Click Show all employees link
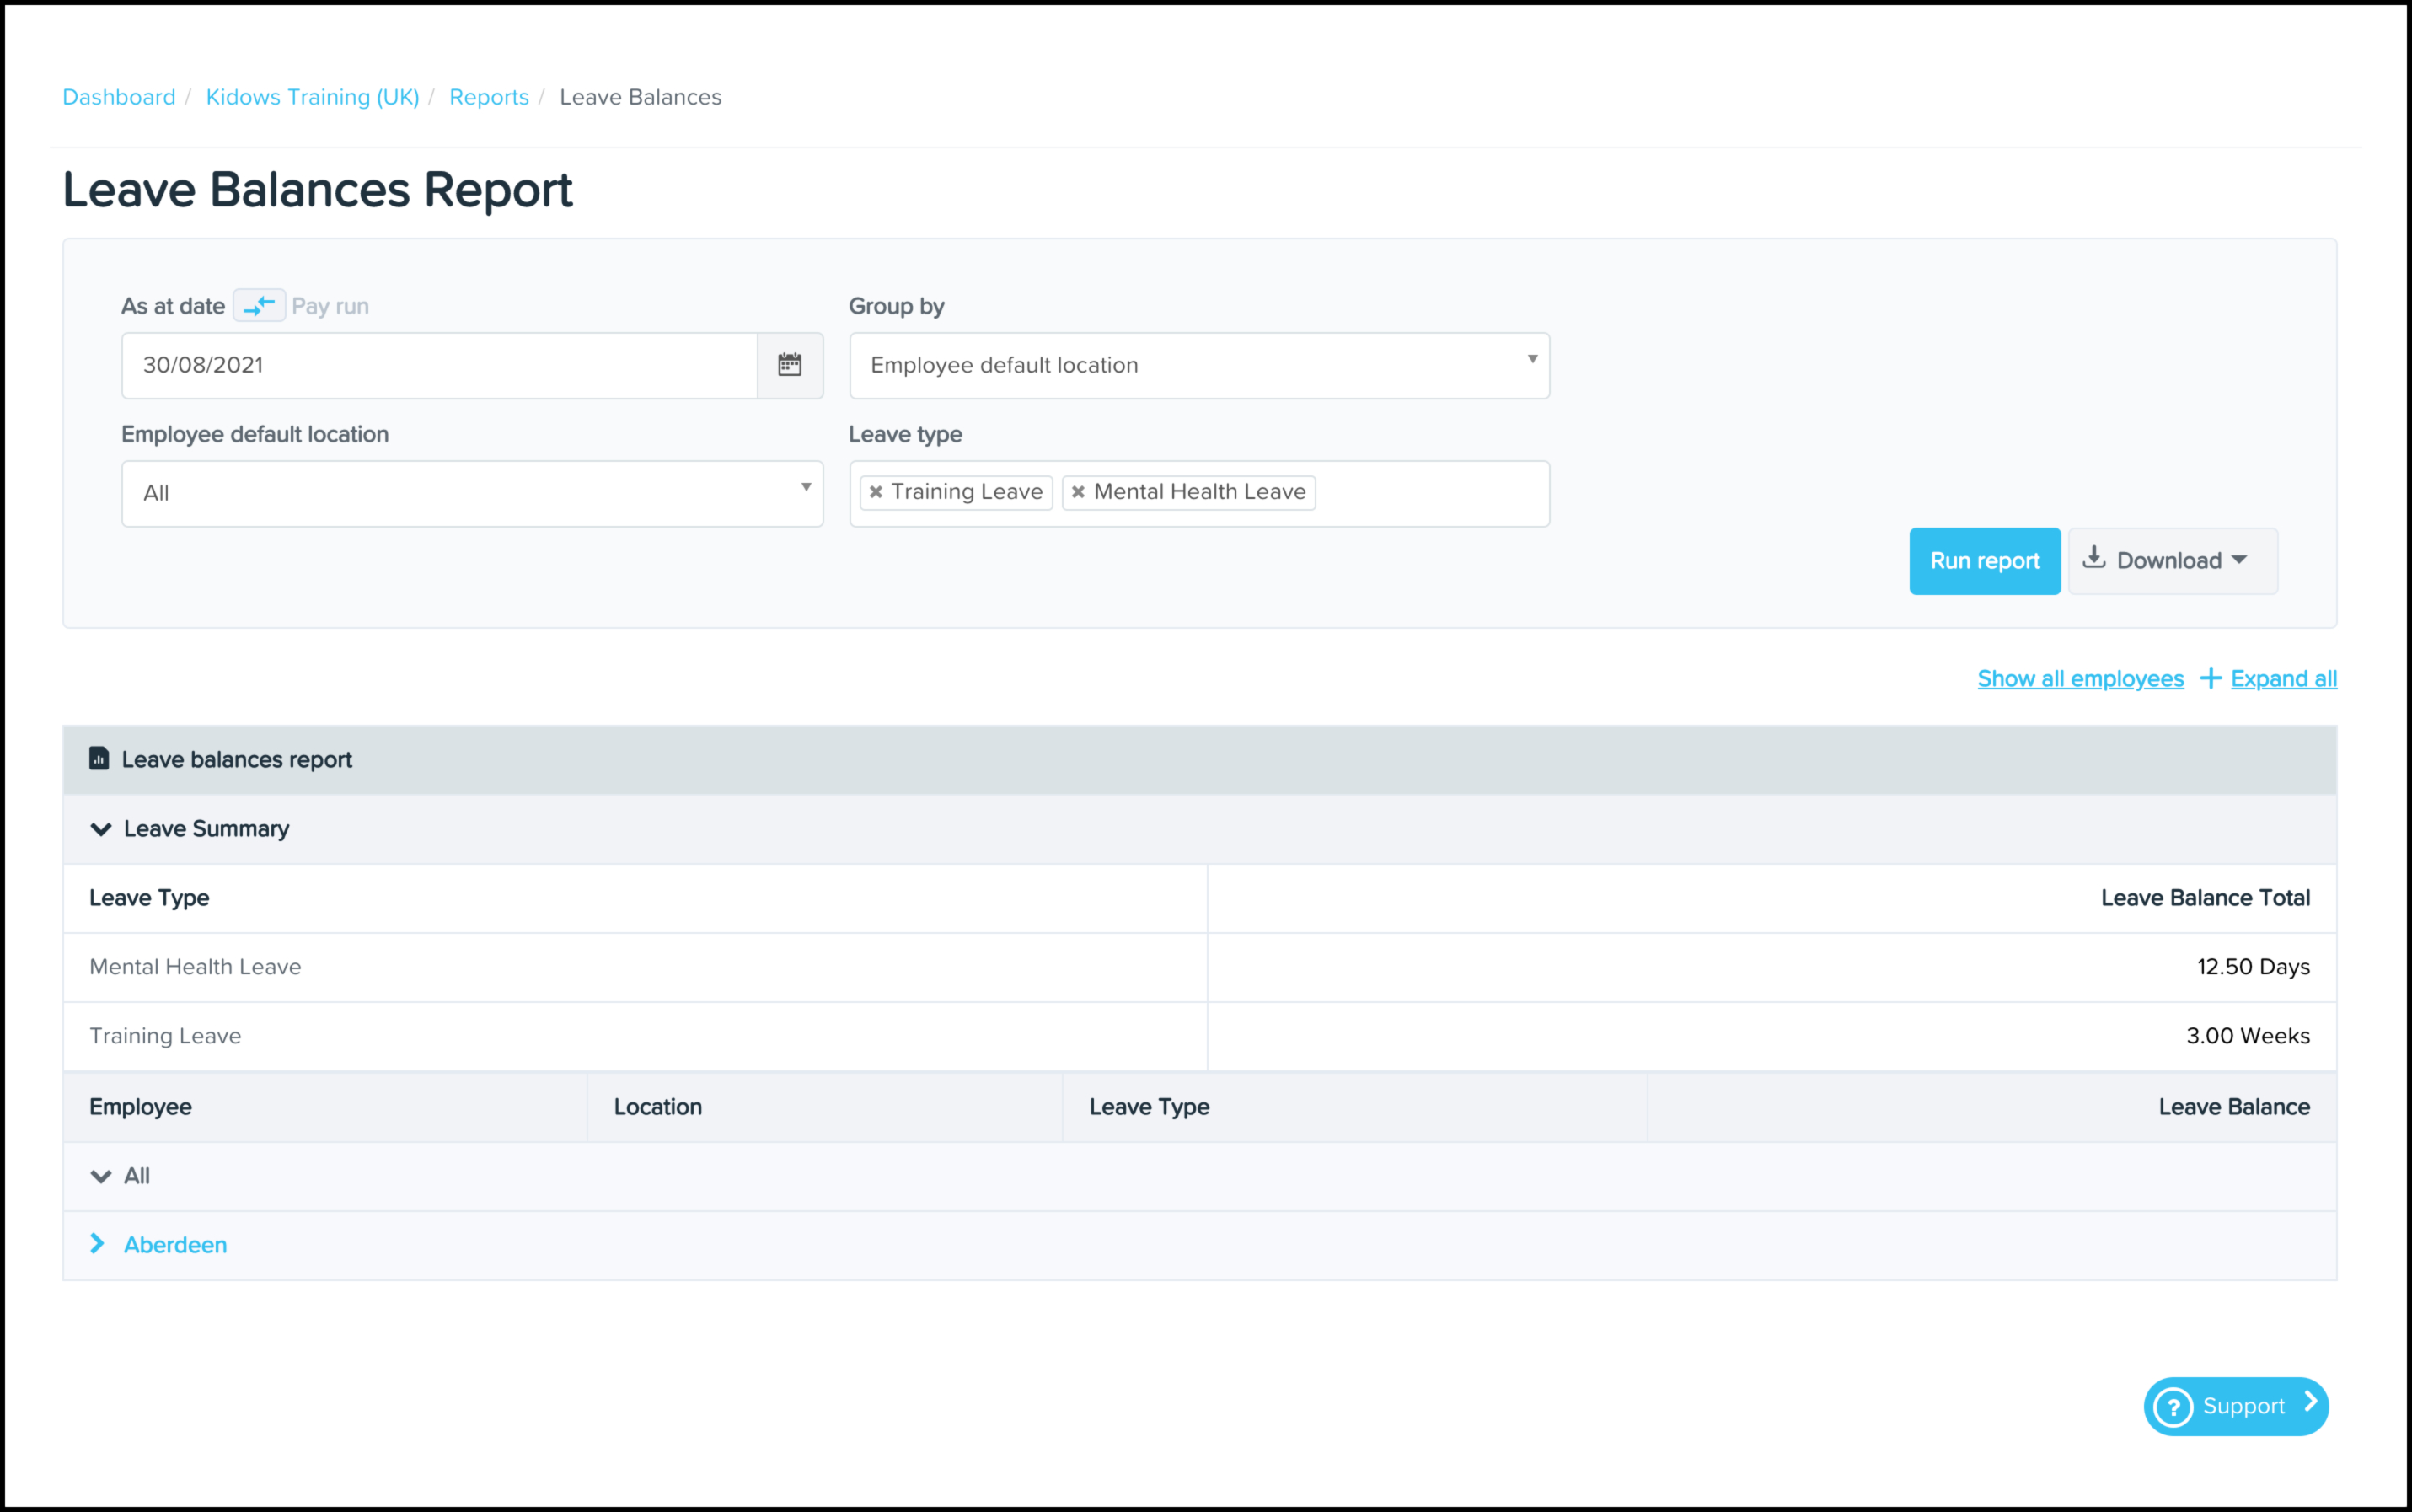Image resolution: width=2412 pixels, height=1512 pixels. pos(2080,679)
